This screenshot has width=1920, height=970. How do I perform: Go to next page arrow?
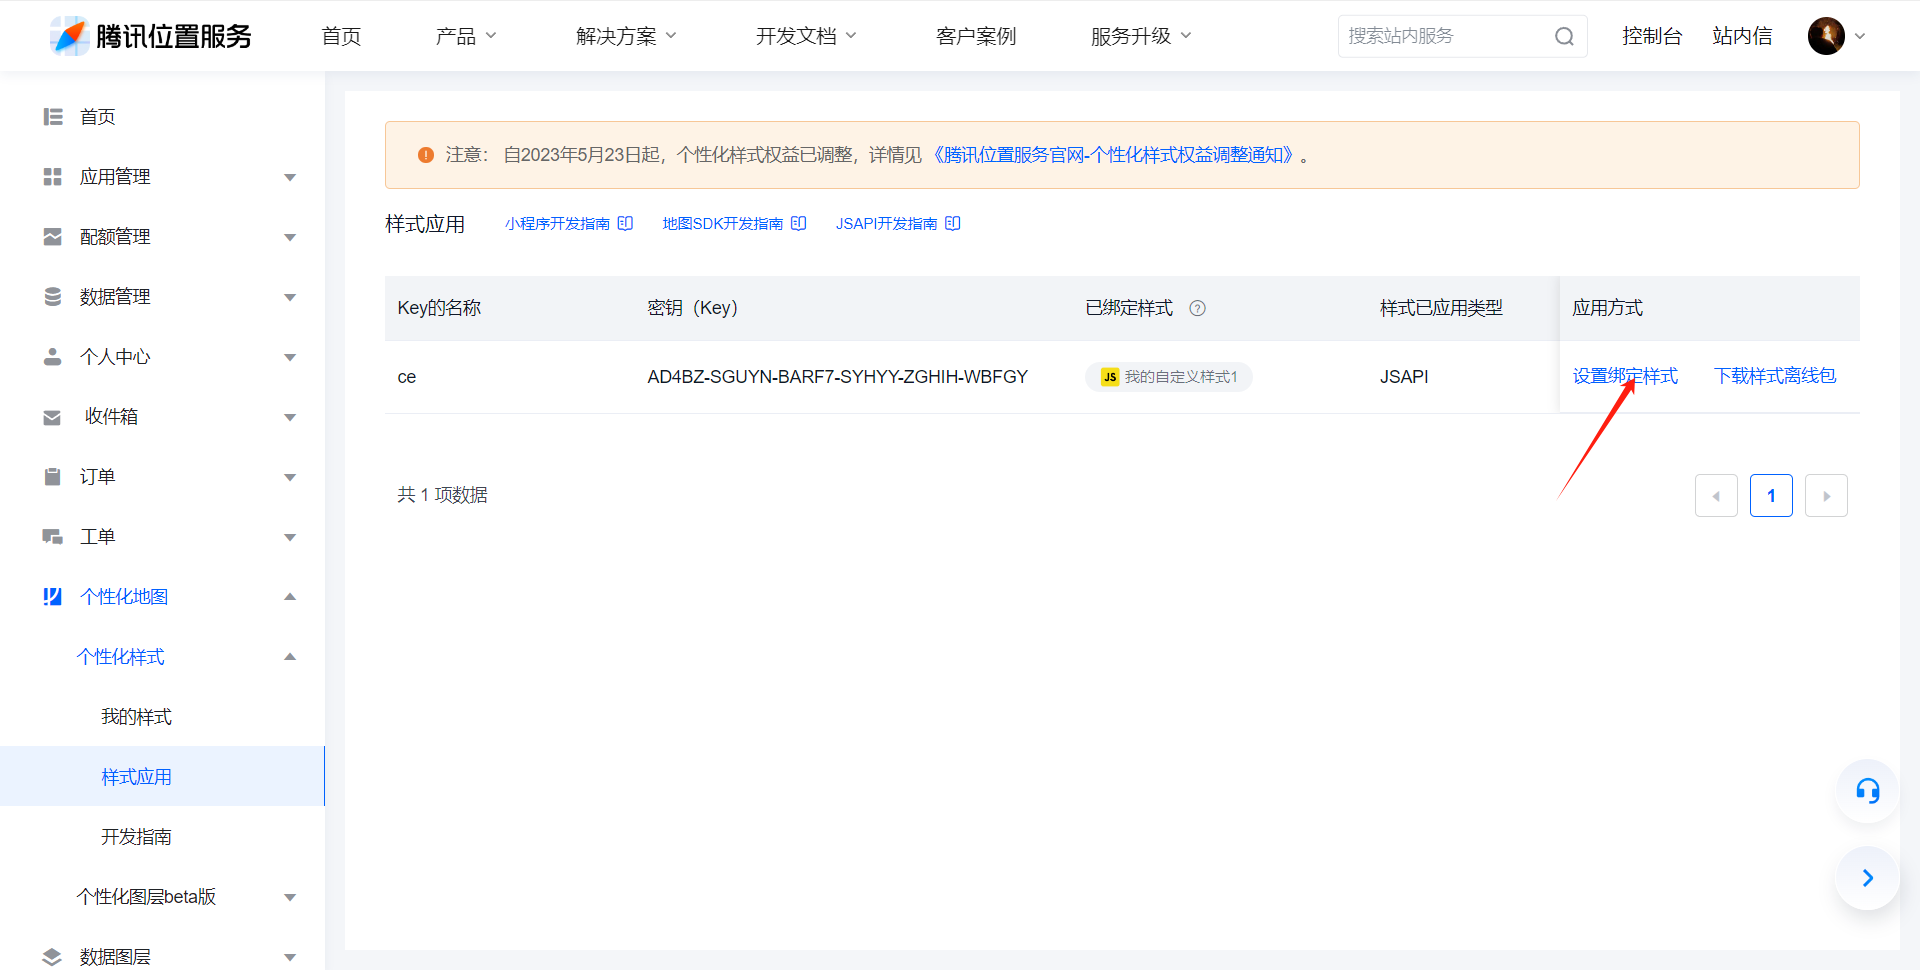click(x=1826, y=496)
